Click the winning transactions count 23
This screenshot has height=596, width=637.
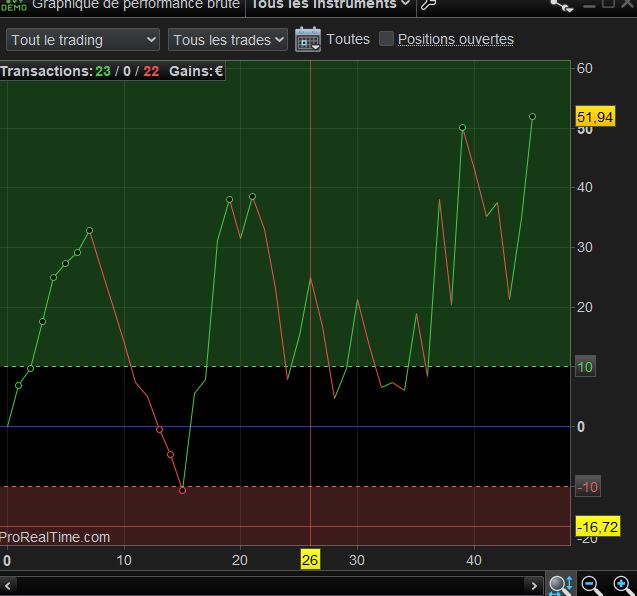(103, 71)
